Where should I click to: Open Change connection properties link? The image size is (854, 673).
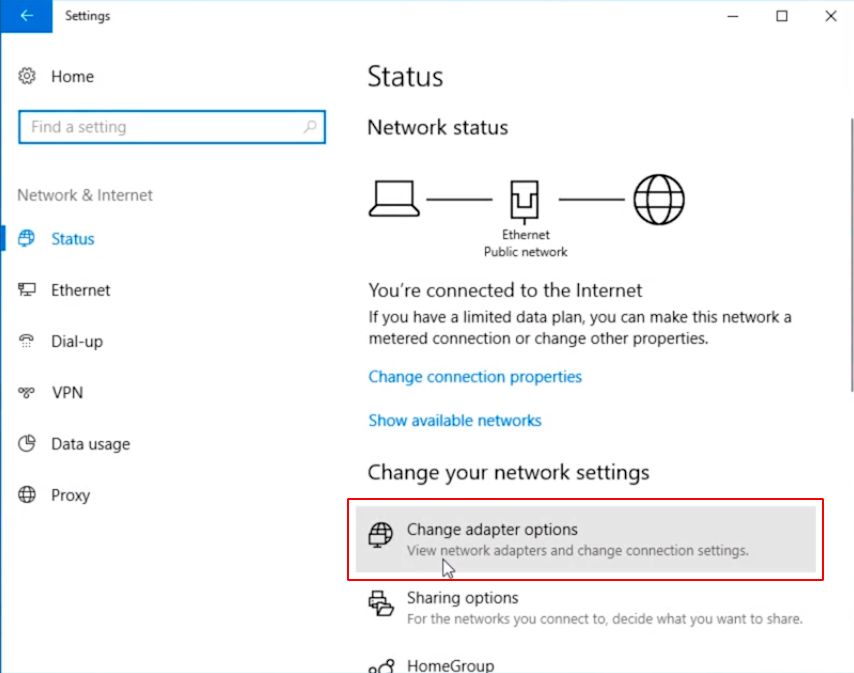(475, 376)
